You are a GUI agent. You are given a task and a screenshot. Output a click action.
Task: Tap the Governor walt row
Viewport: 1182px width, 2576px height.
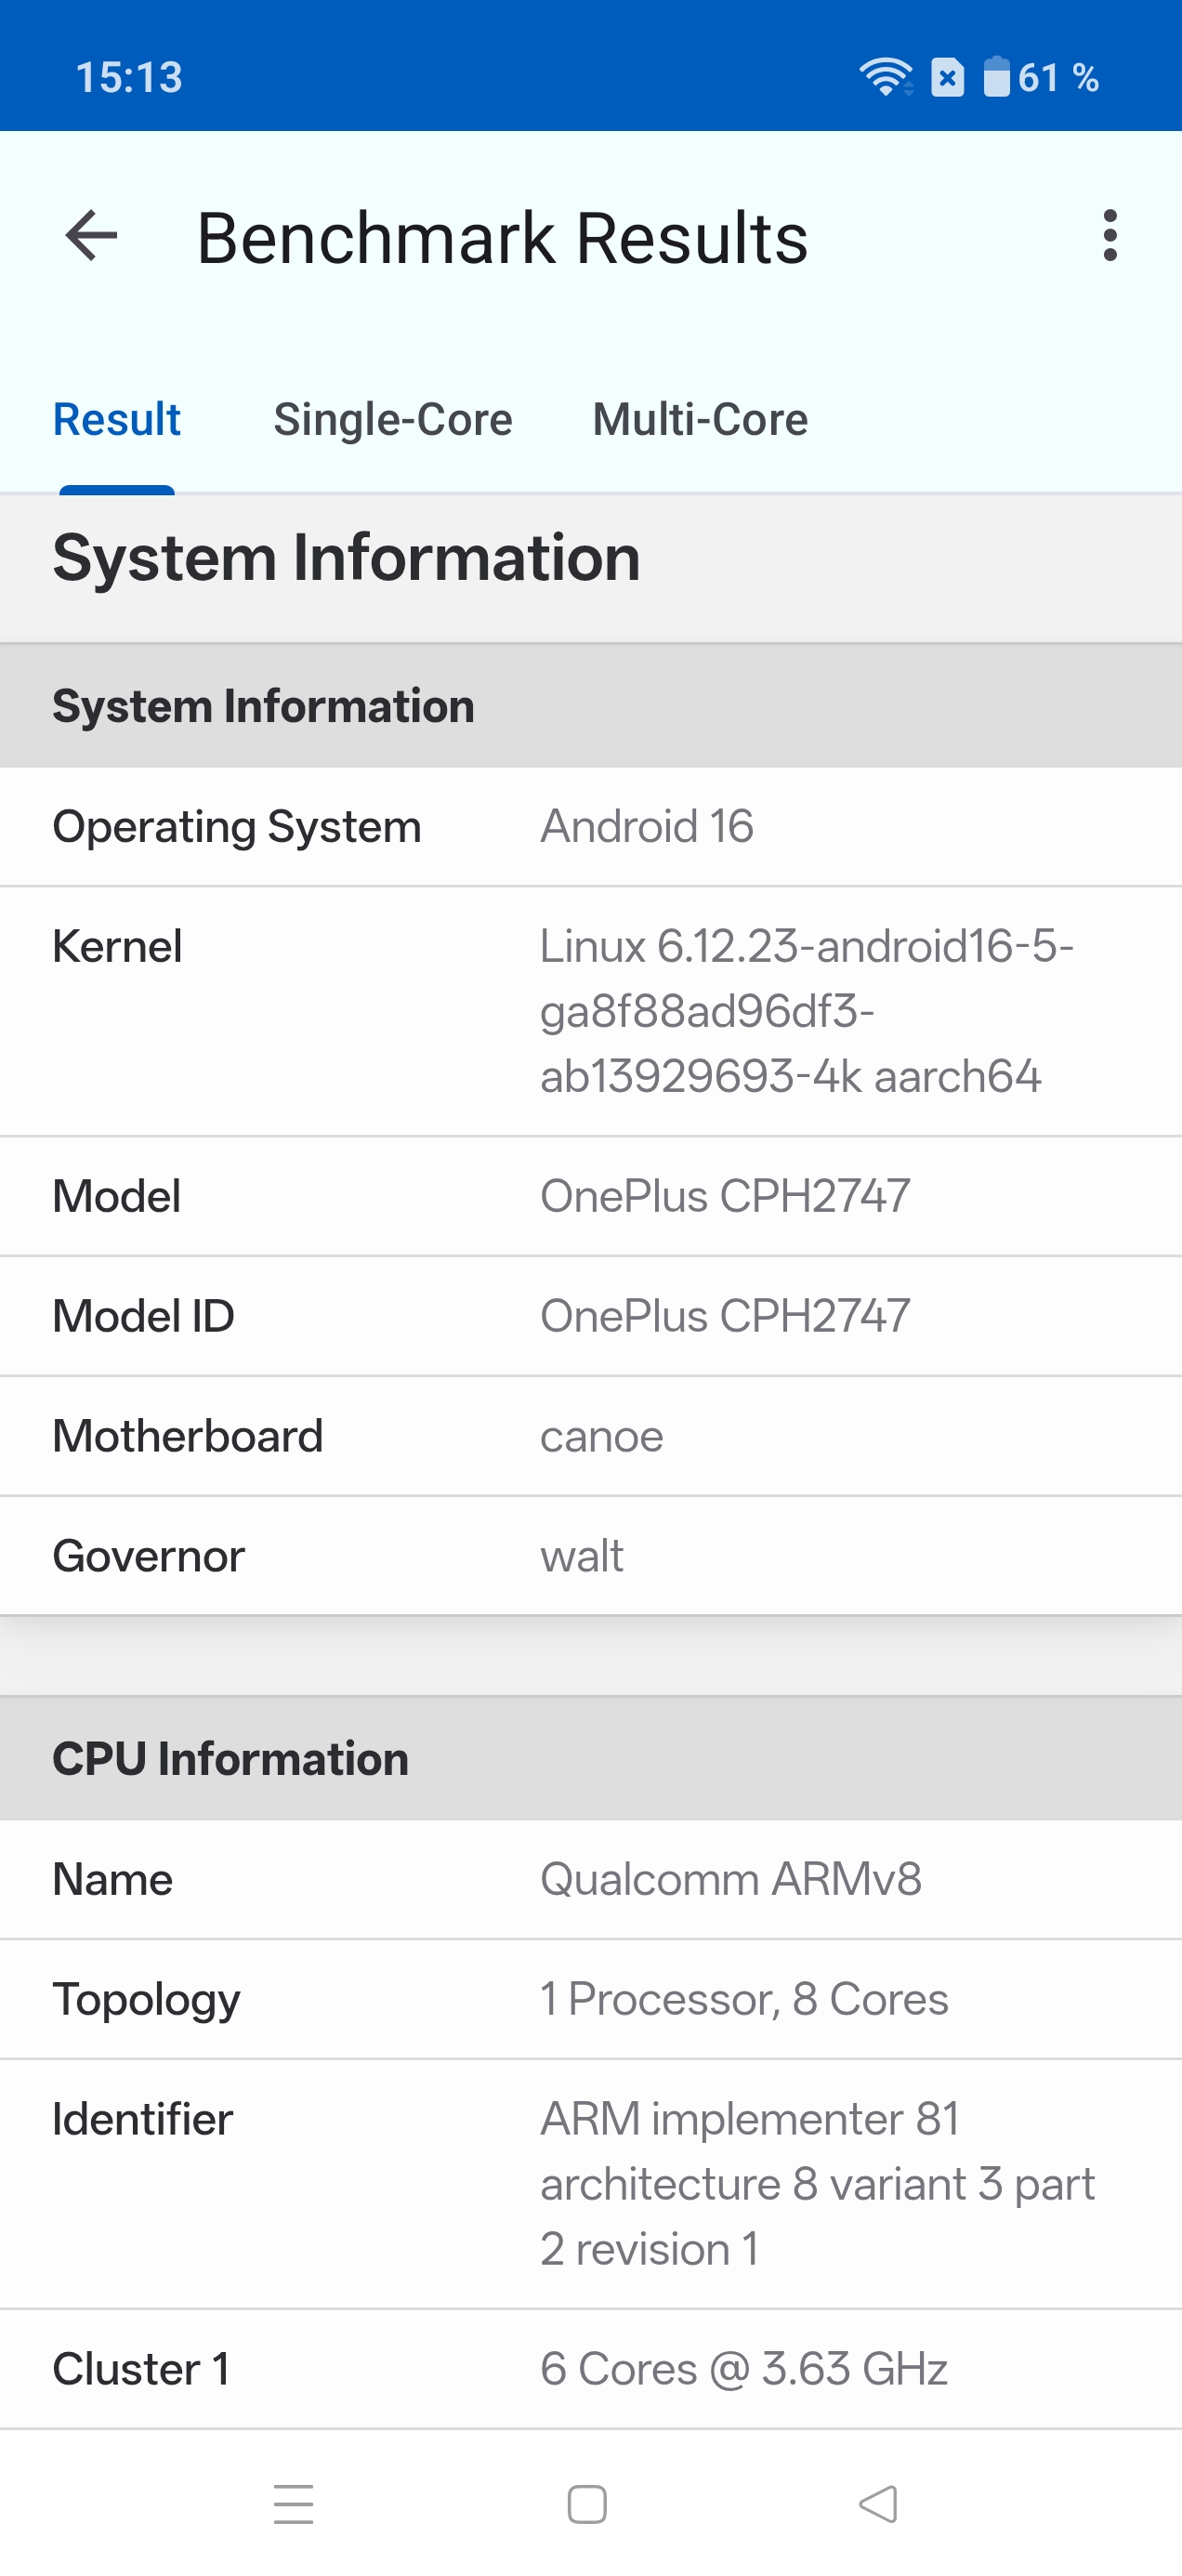click(591, 1556)
